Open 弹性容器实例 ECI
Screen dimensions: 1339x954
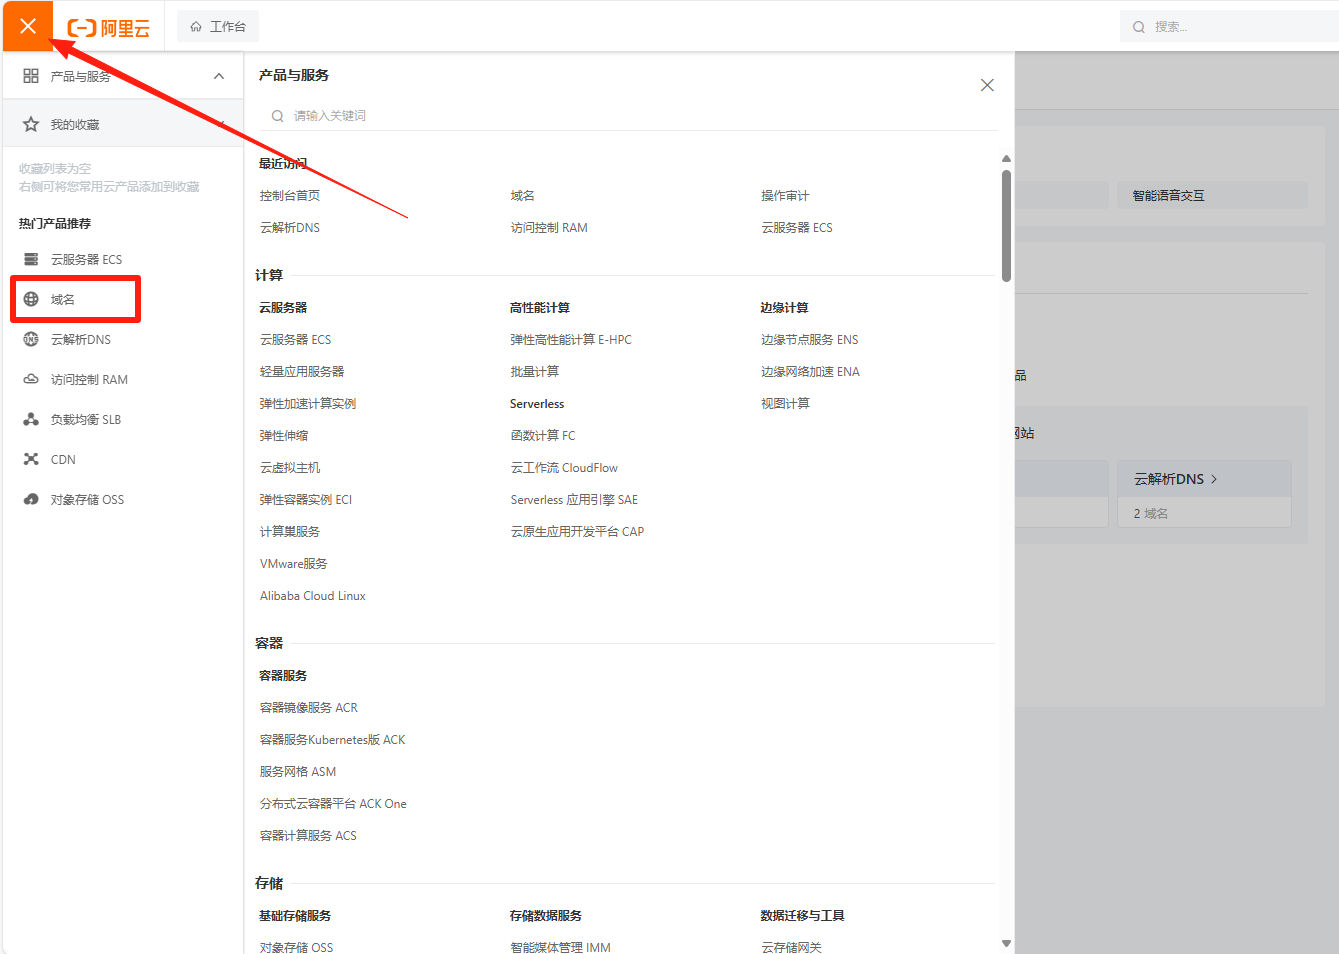point(306,500)
